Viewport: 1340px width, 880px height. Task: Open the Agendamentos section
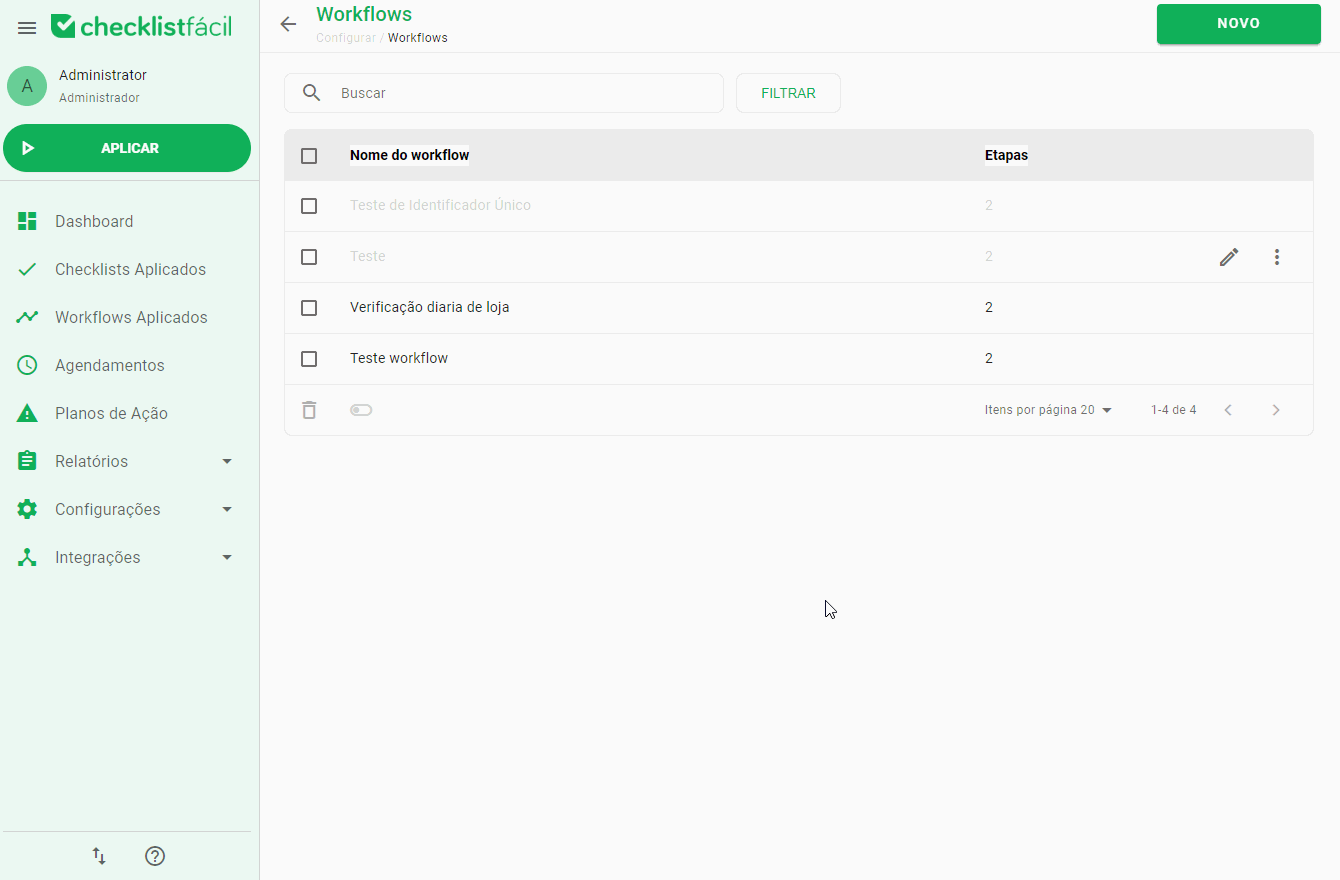click(110, 365)
